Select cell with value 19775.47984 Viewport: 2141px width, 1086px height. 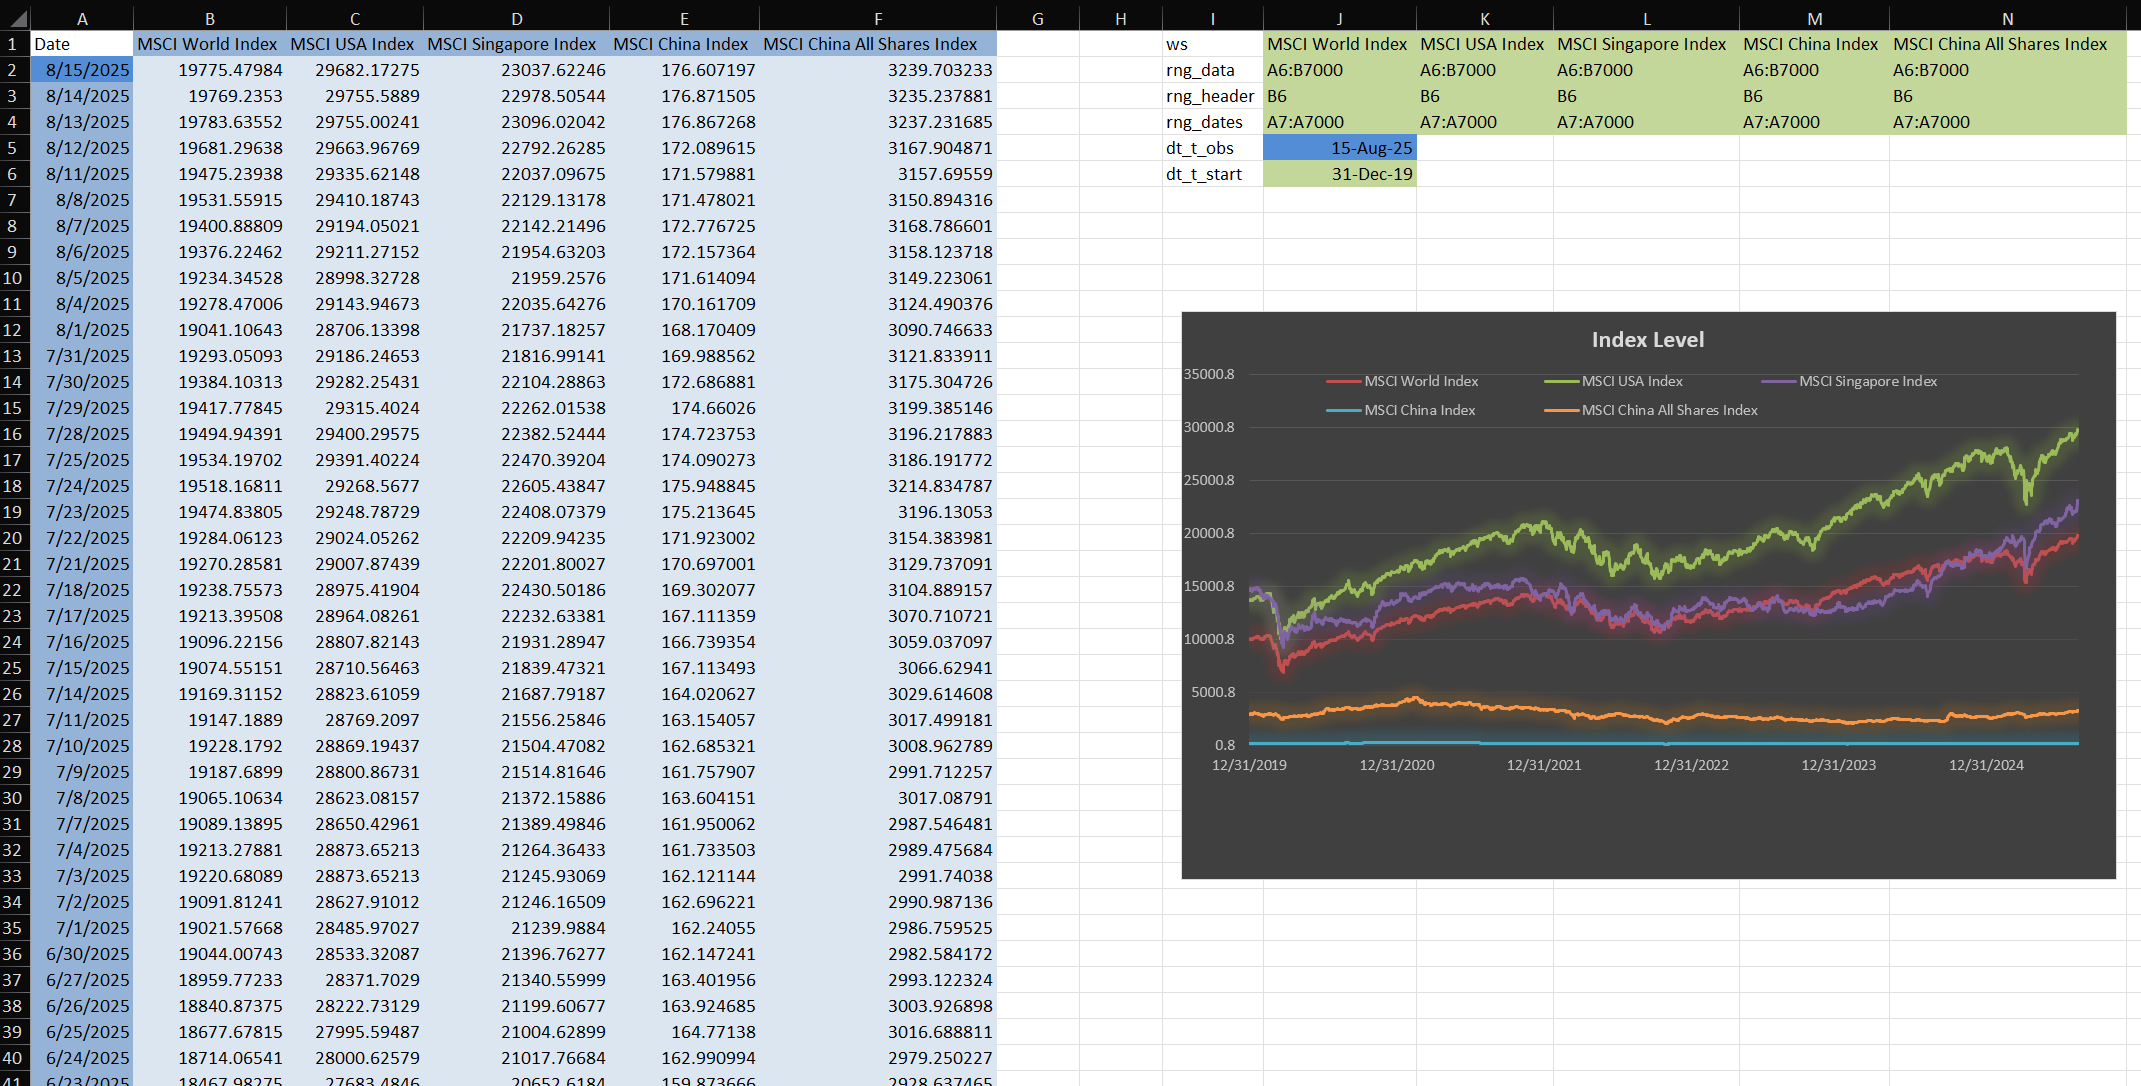tap(210, 70)
